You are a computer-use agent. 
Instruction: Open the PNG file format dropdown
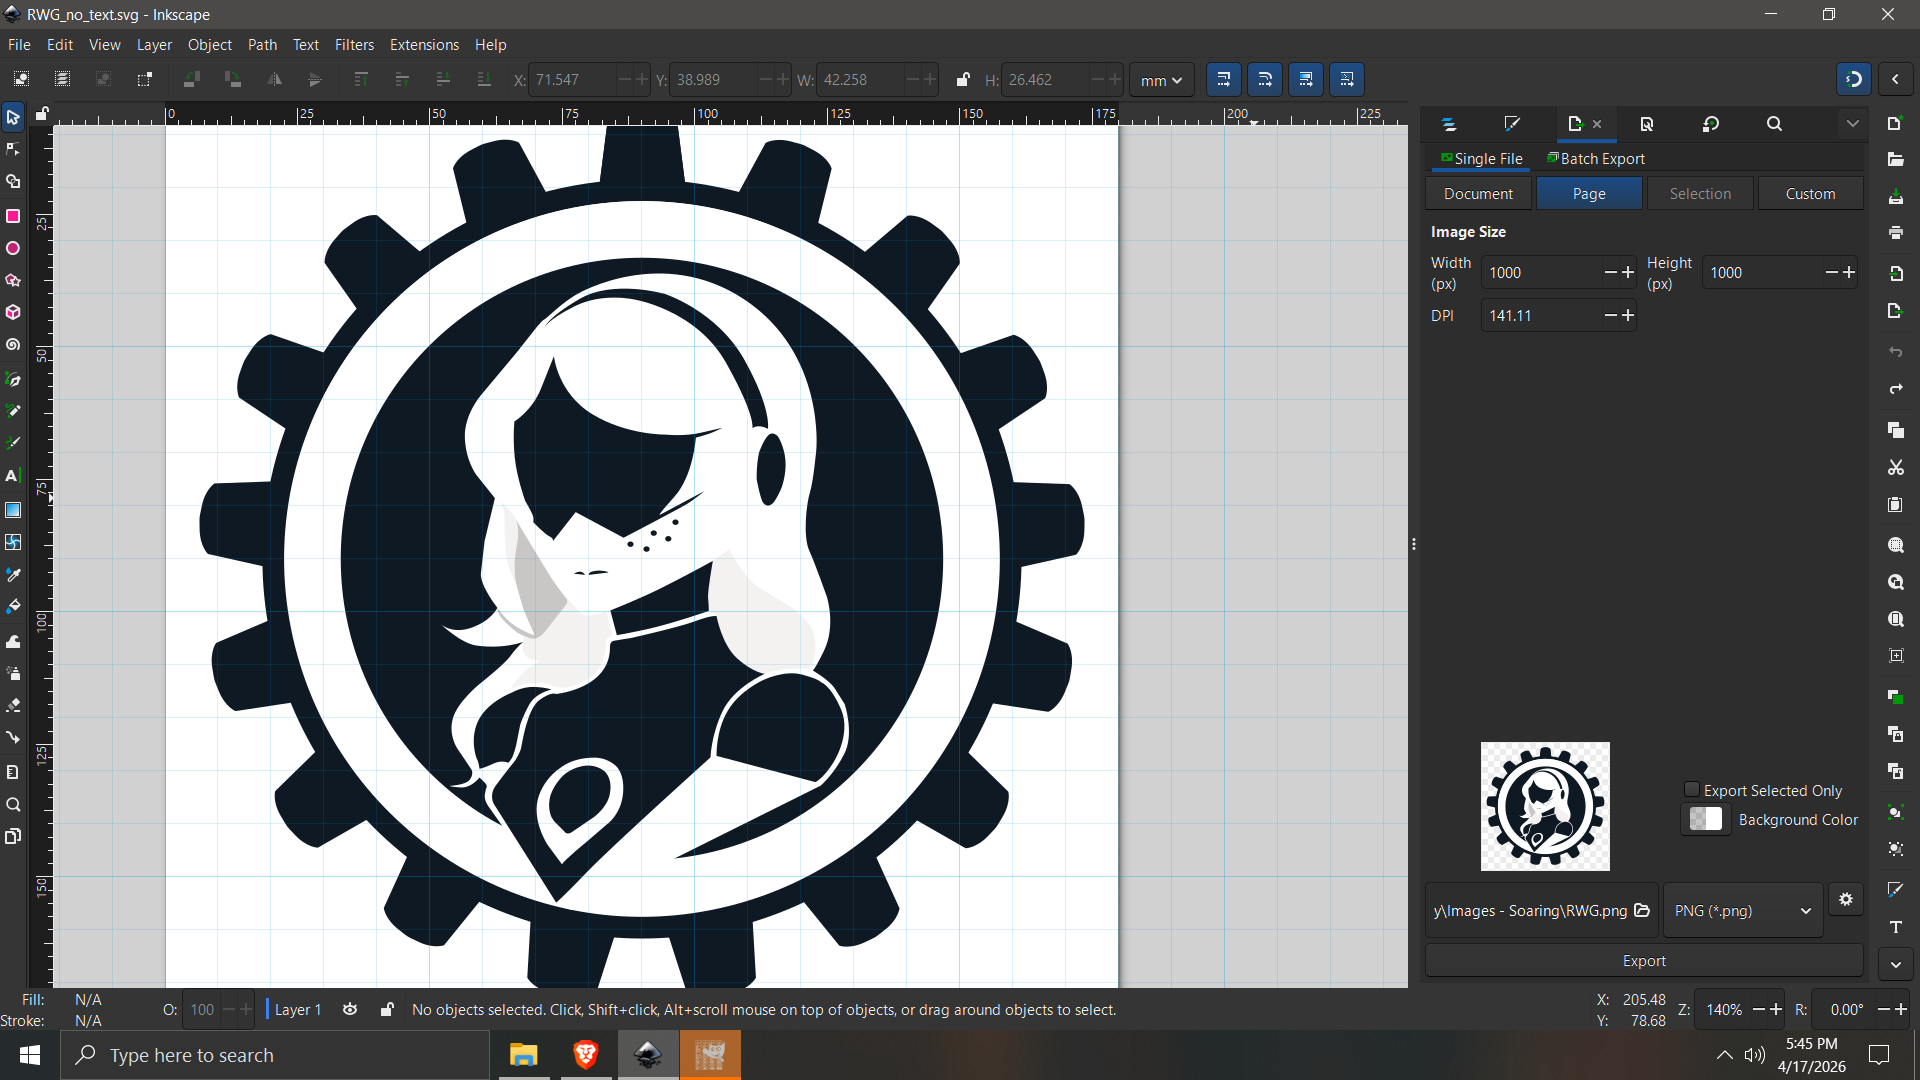[x=1742, y=911]
